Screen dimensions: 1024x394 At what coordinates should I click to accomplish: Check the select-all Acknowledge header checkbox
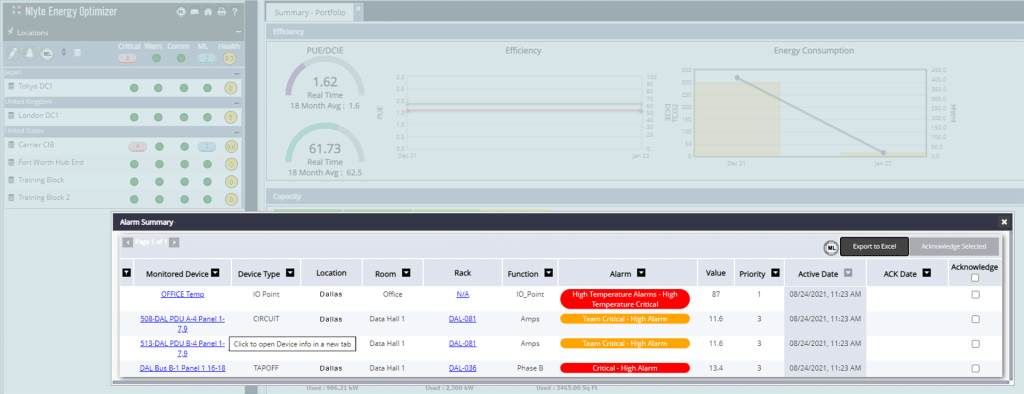coord(975,278)
